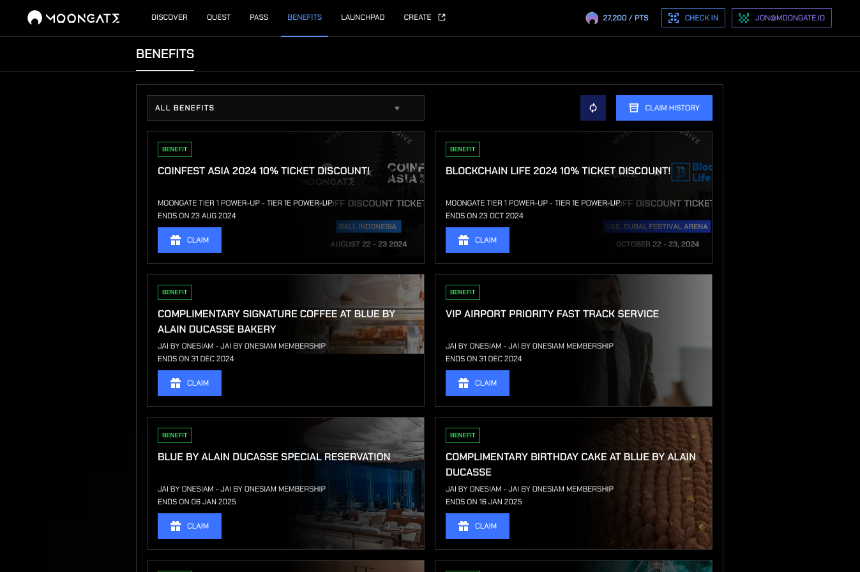View the 27,200 / PTS balance
860x572 pixels.
coord(625,18)
